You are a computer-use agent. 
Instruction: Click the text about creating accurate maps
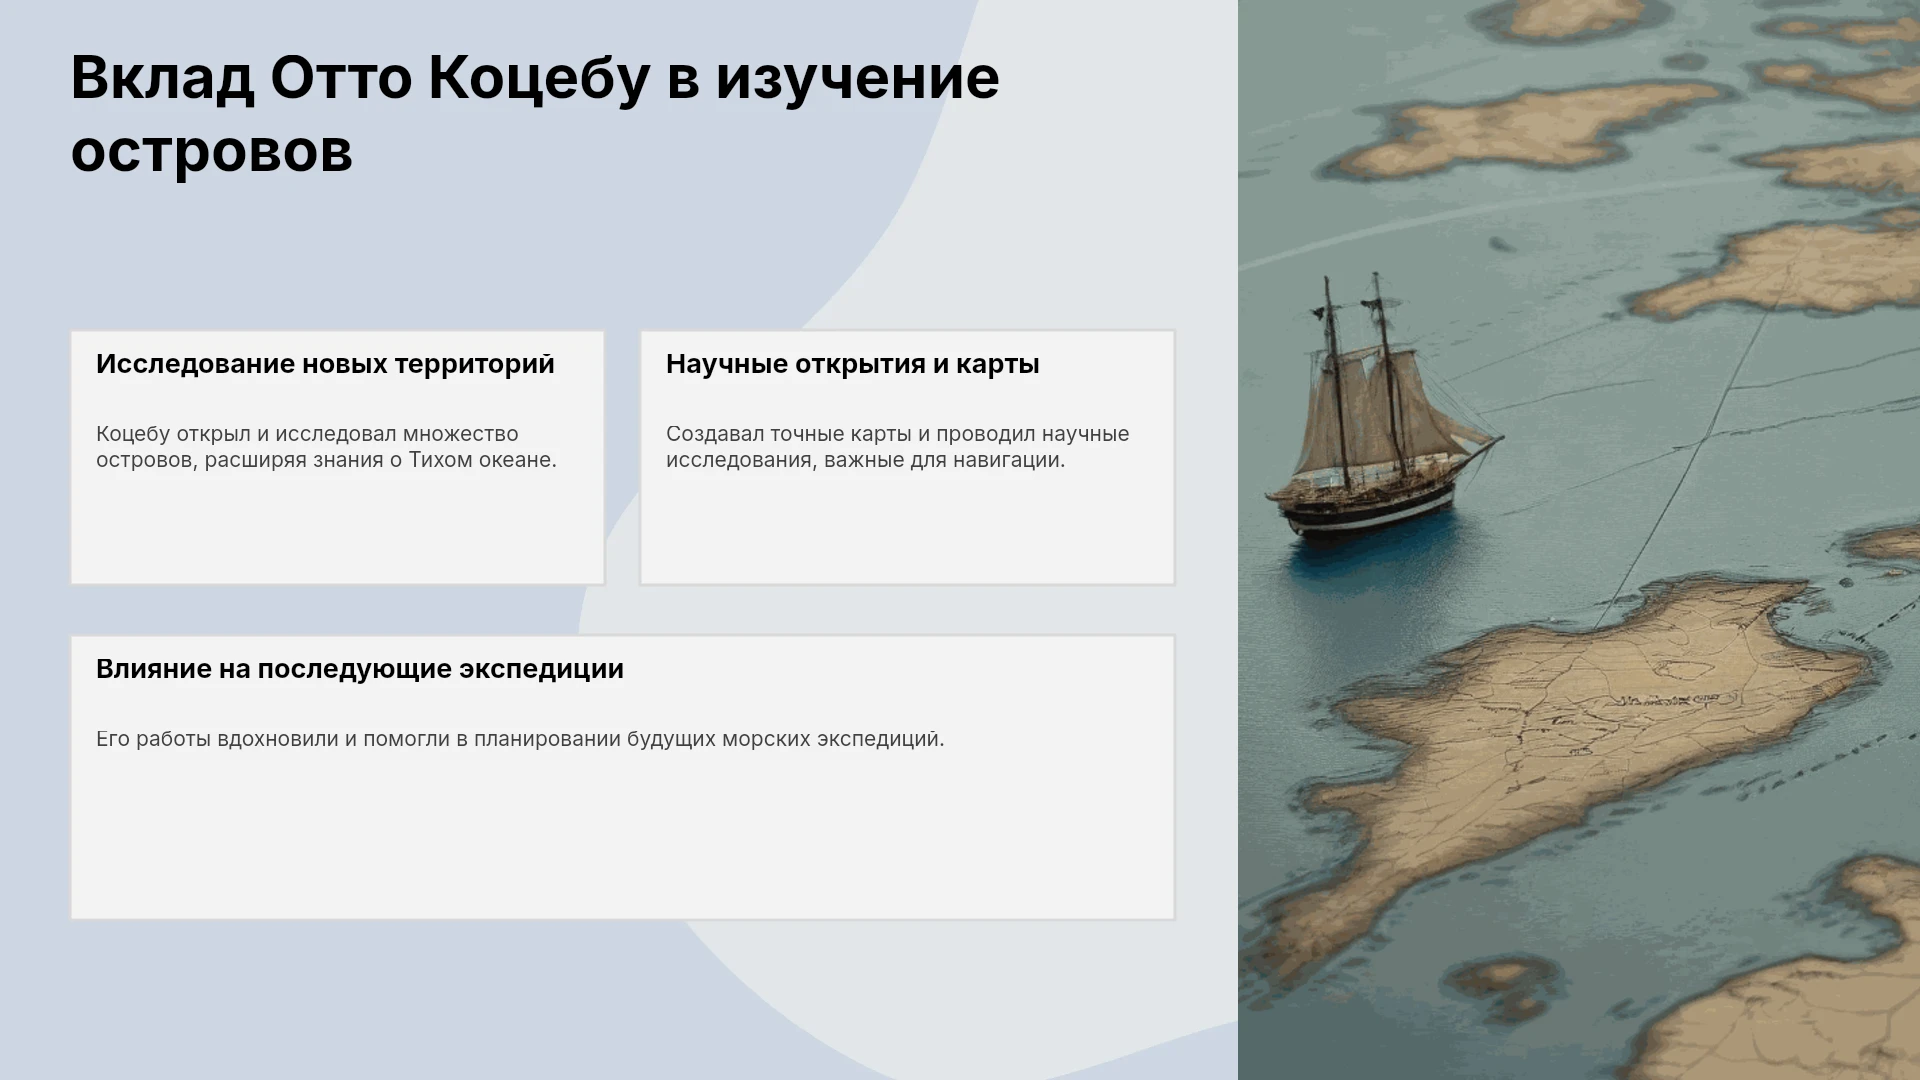click(897, 447)
